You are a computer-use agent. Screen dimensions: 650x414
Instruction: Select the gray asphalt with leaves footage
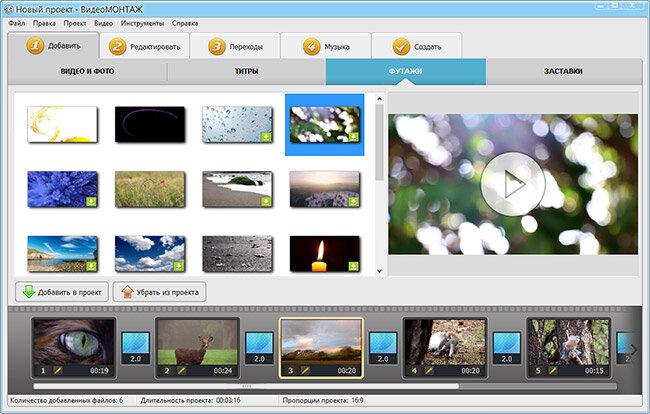pyautogui.click(x=237, y=254)
